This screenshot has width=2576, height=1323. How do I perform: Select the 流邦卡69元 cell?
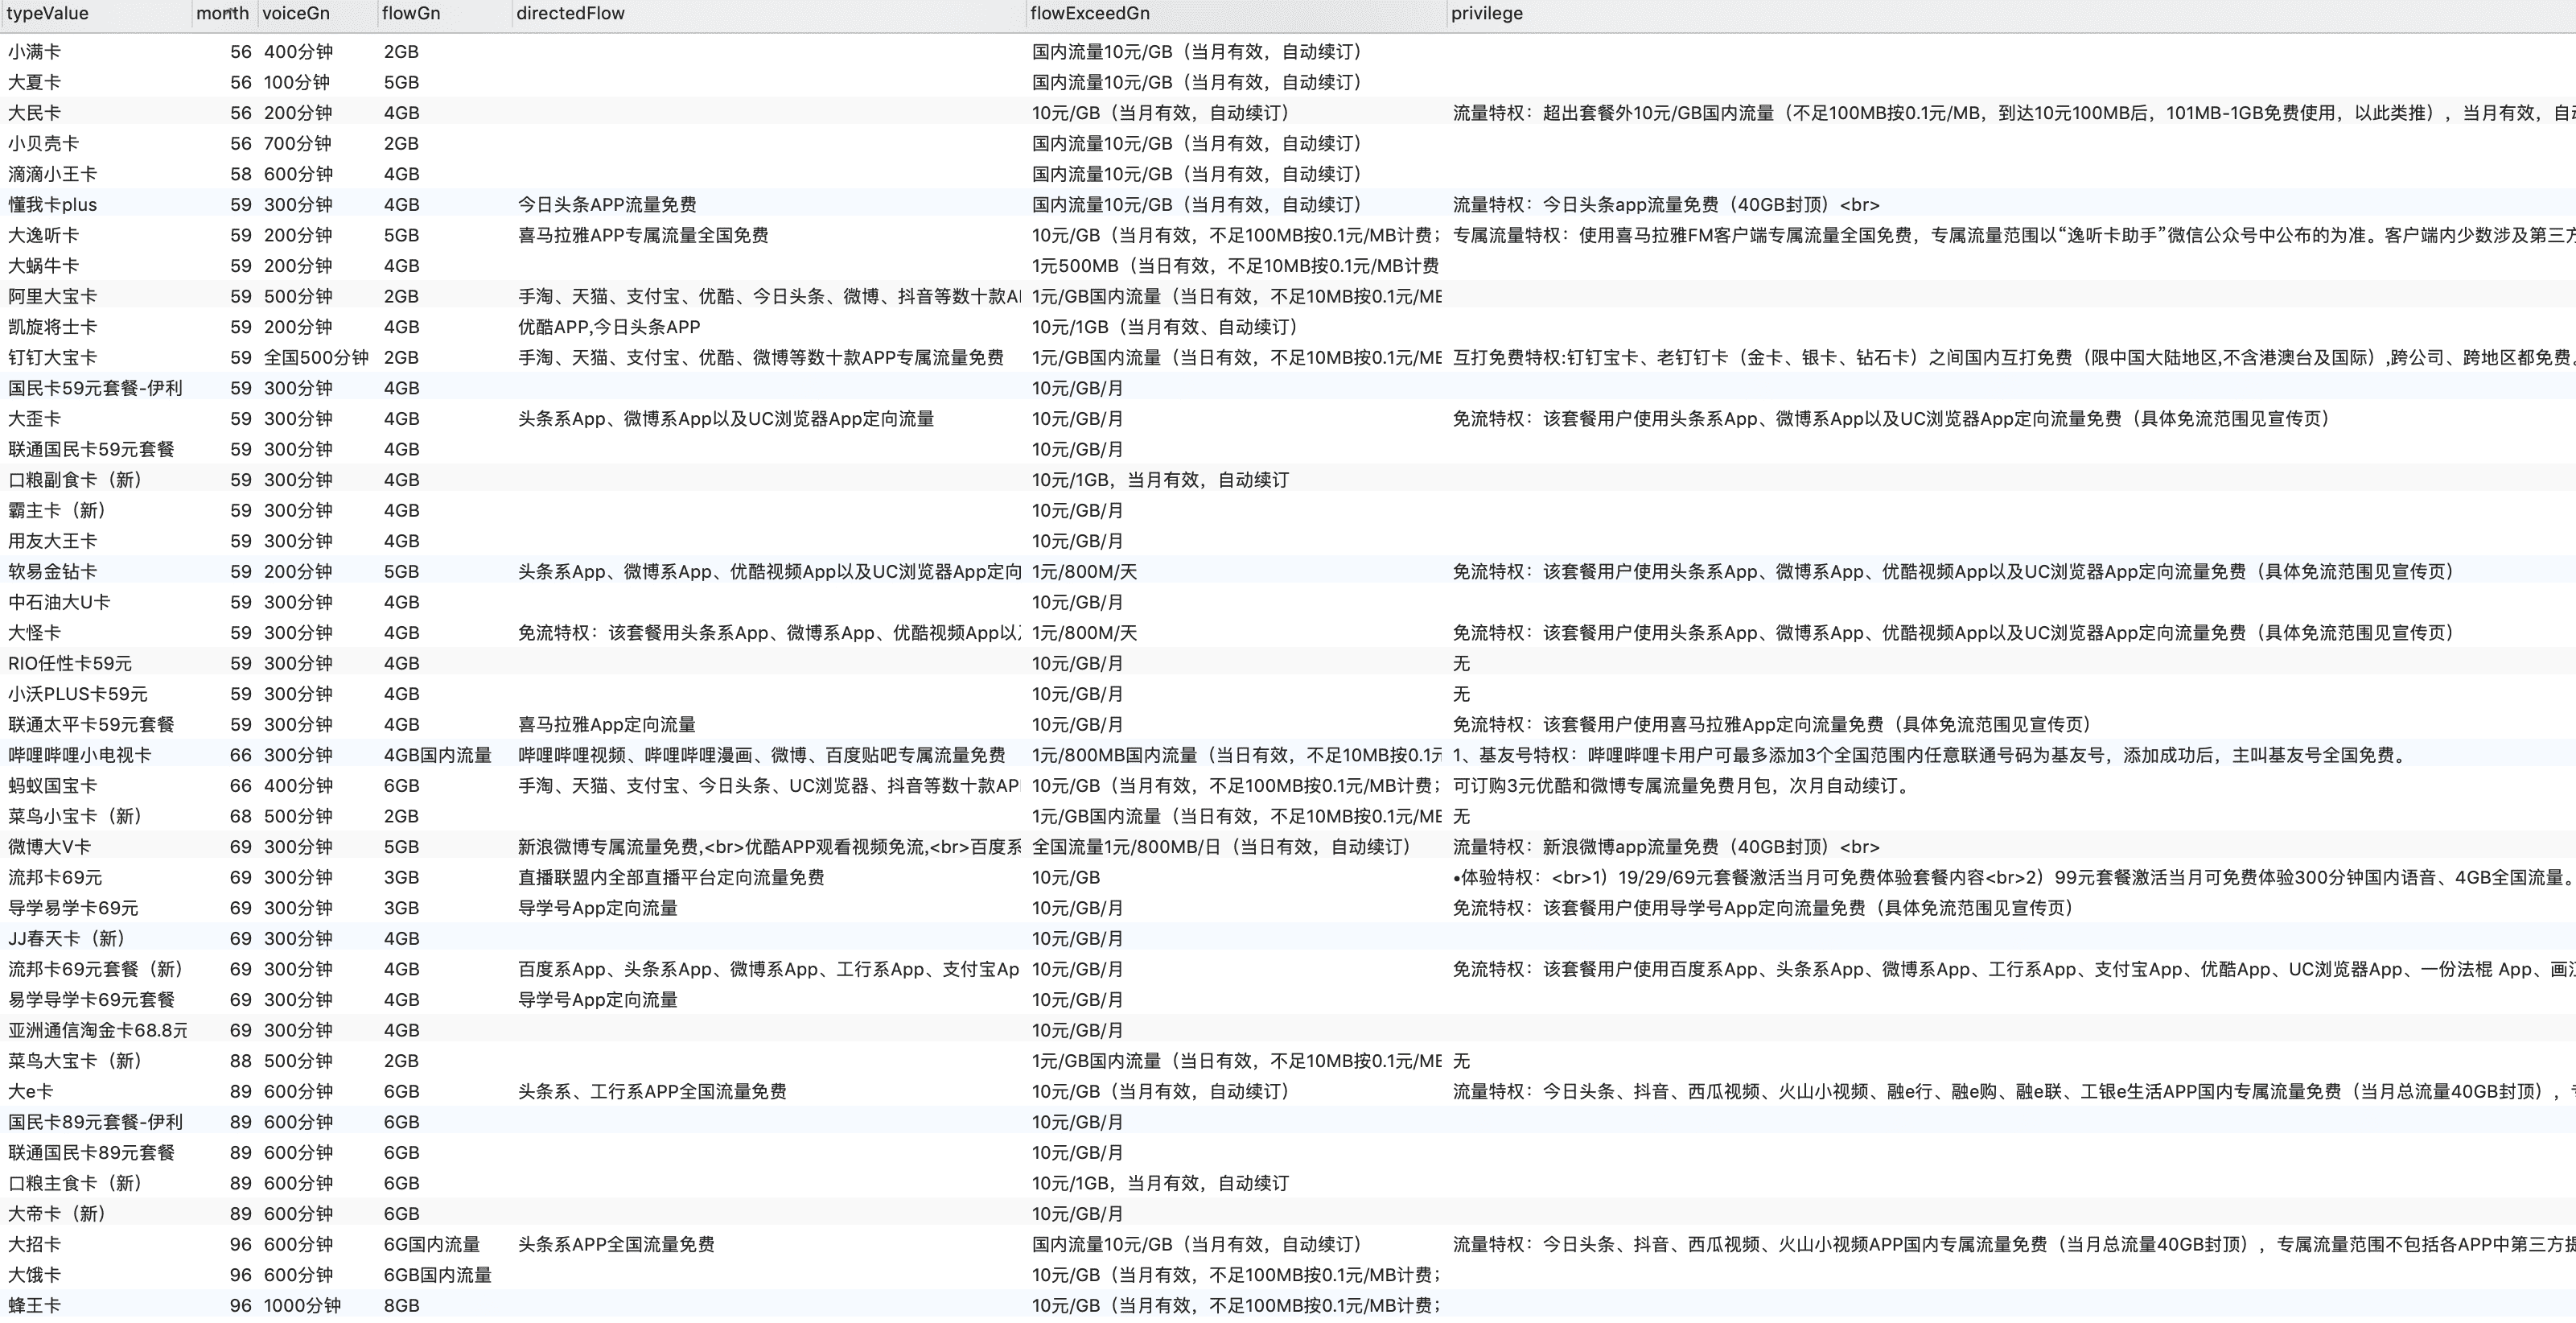55,878
